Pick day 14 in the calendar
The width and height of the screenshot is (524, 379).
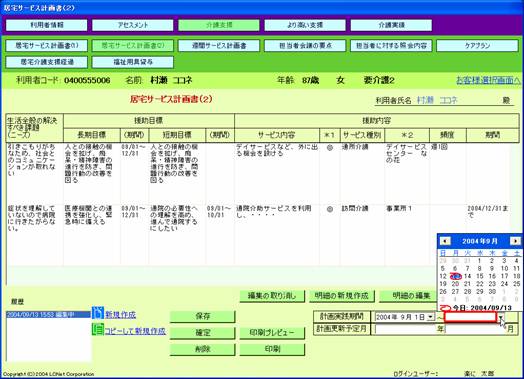[x=467, y=276]
